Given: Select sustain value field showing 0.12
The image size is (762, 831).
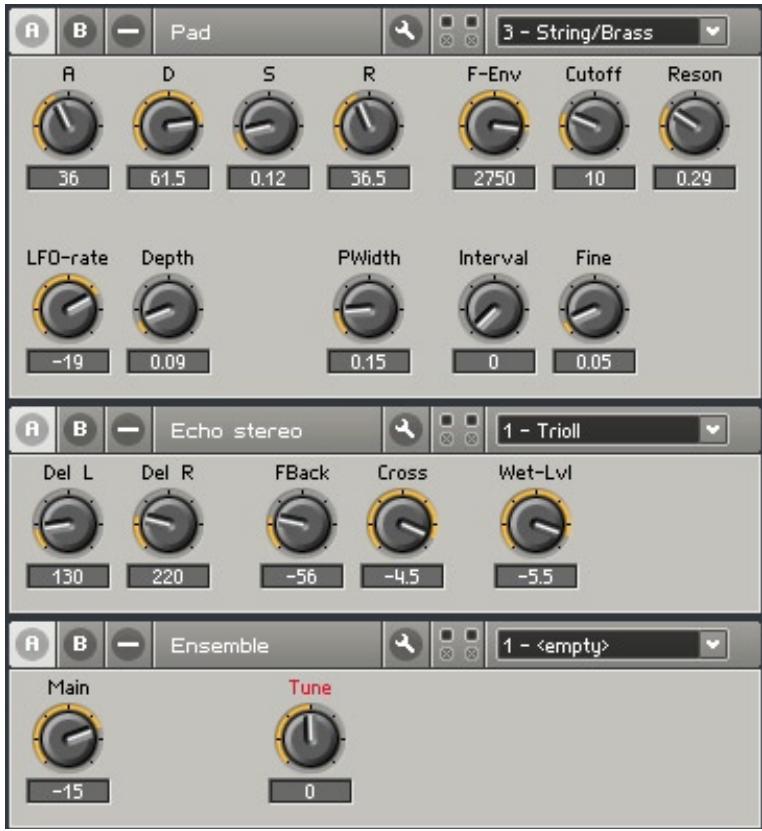Looking at the screenshot, I should coord(269,178).
